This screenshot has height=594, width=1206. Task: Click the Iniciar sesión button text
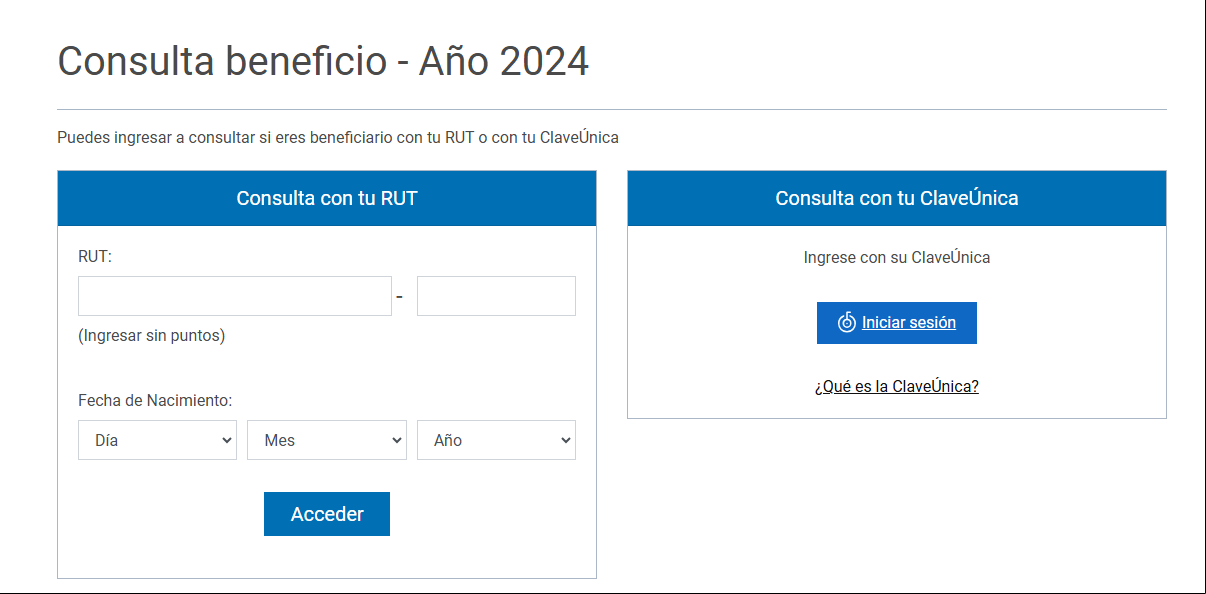coord(909,323)
